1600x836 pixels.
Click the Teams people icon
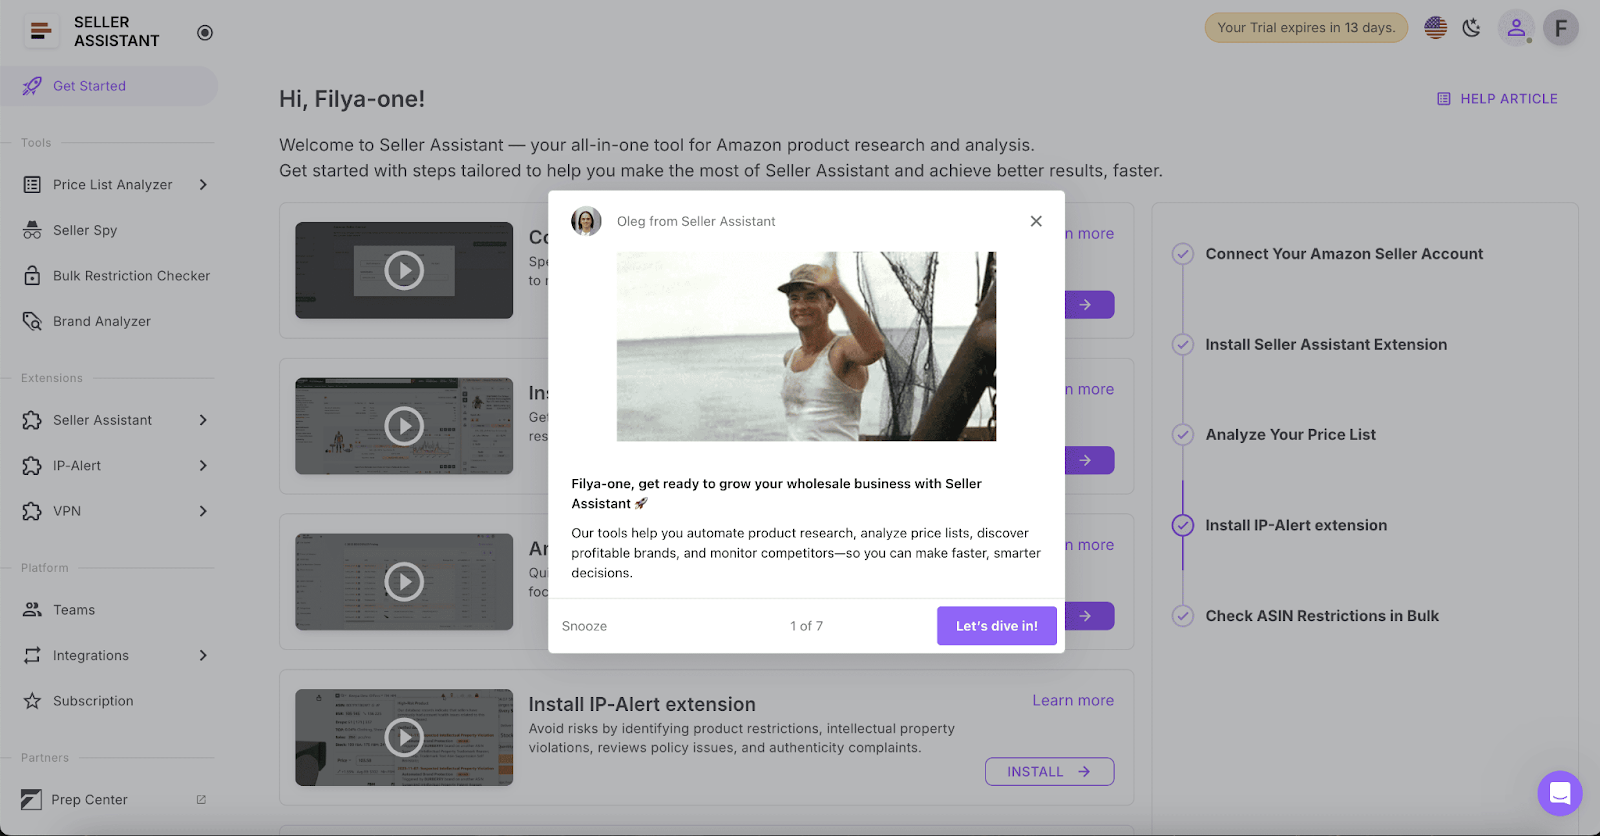point(32,610)
